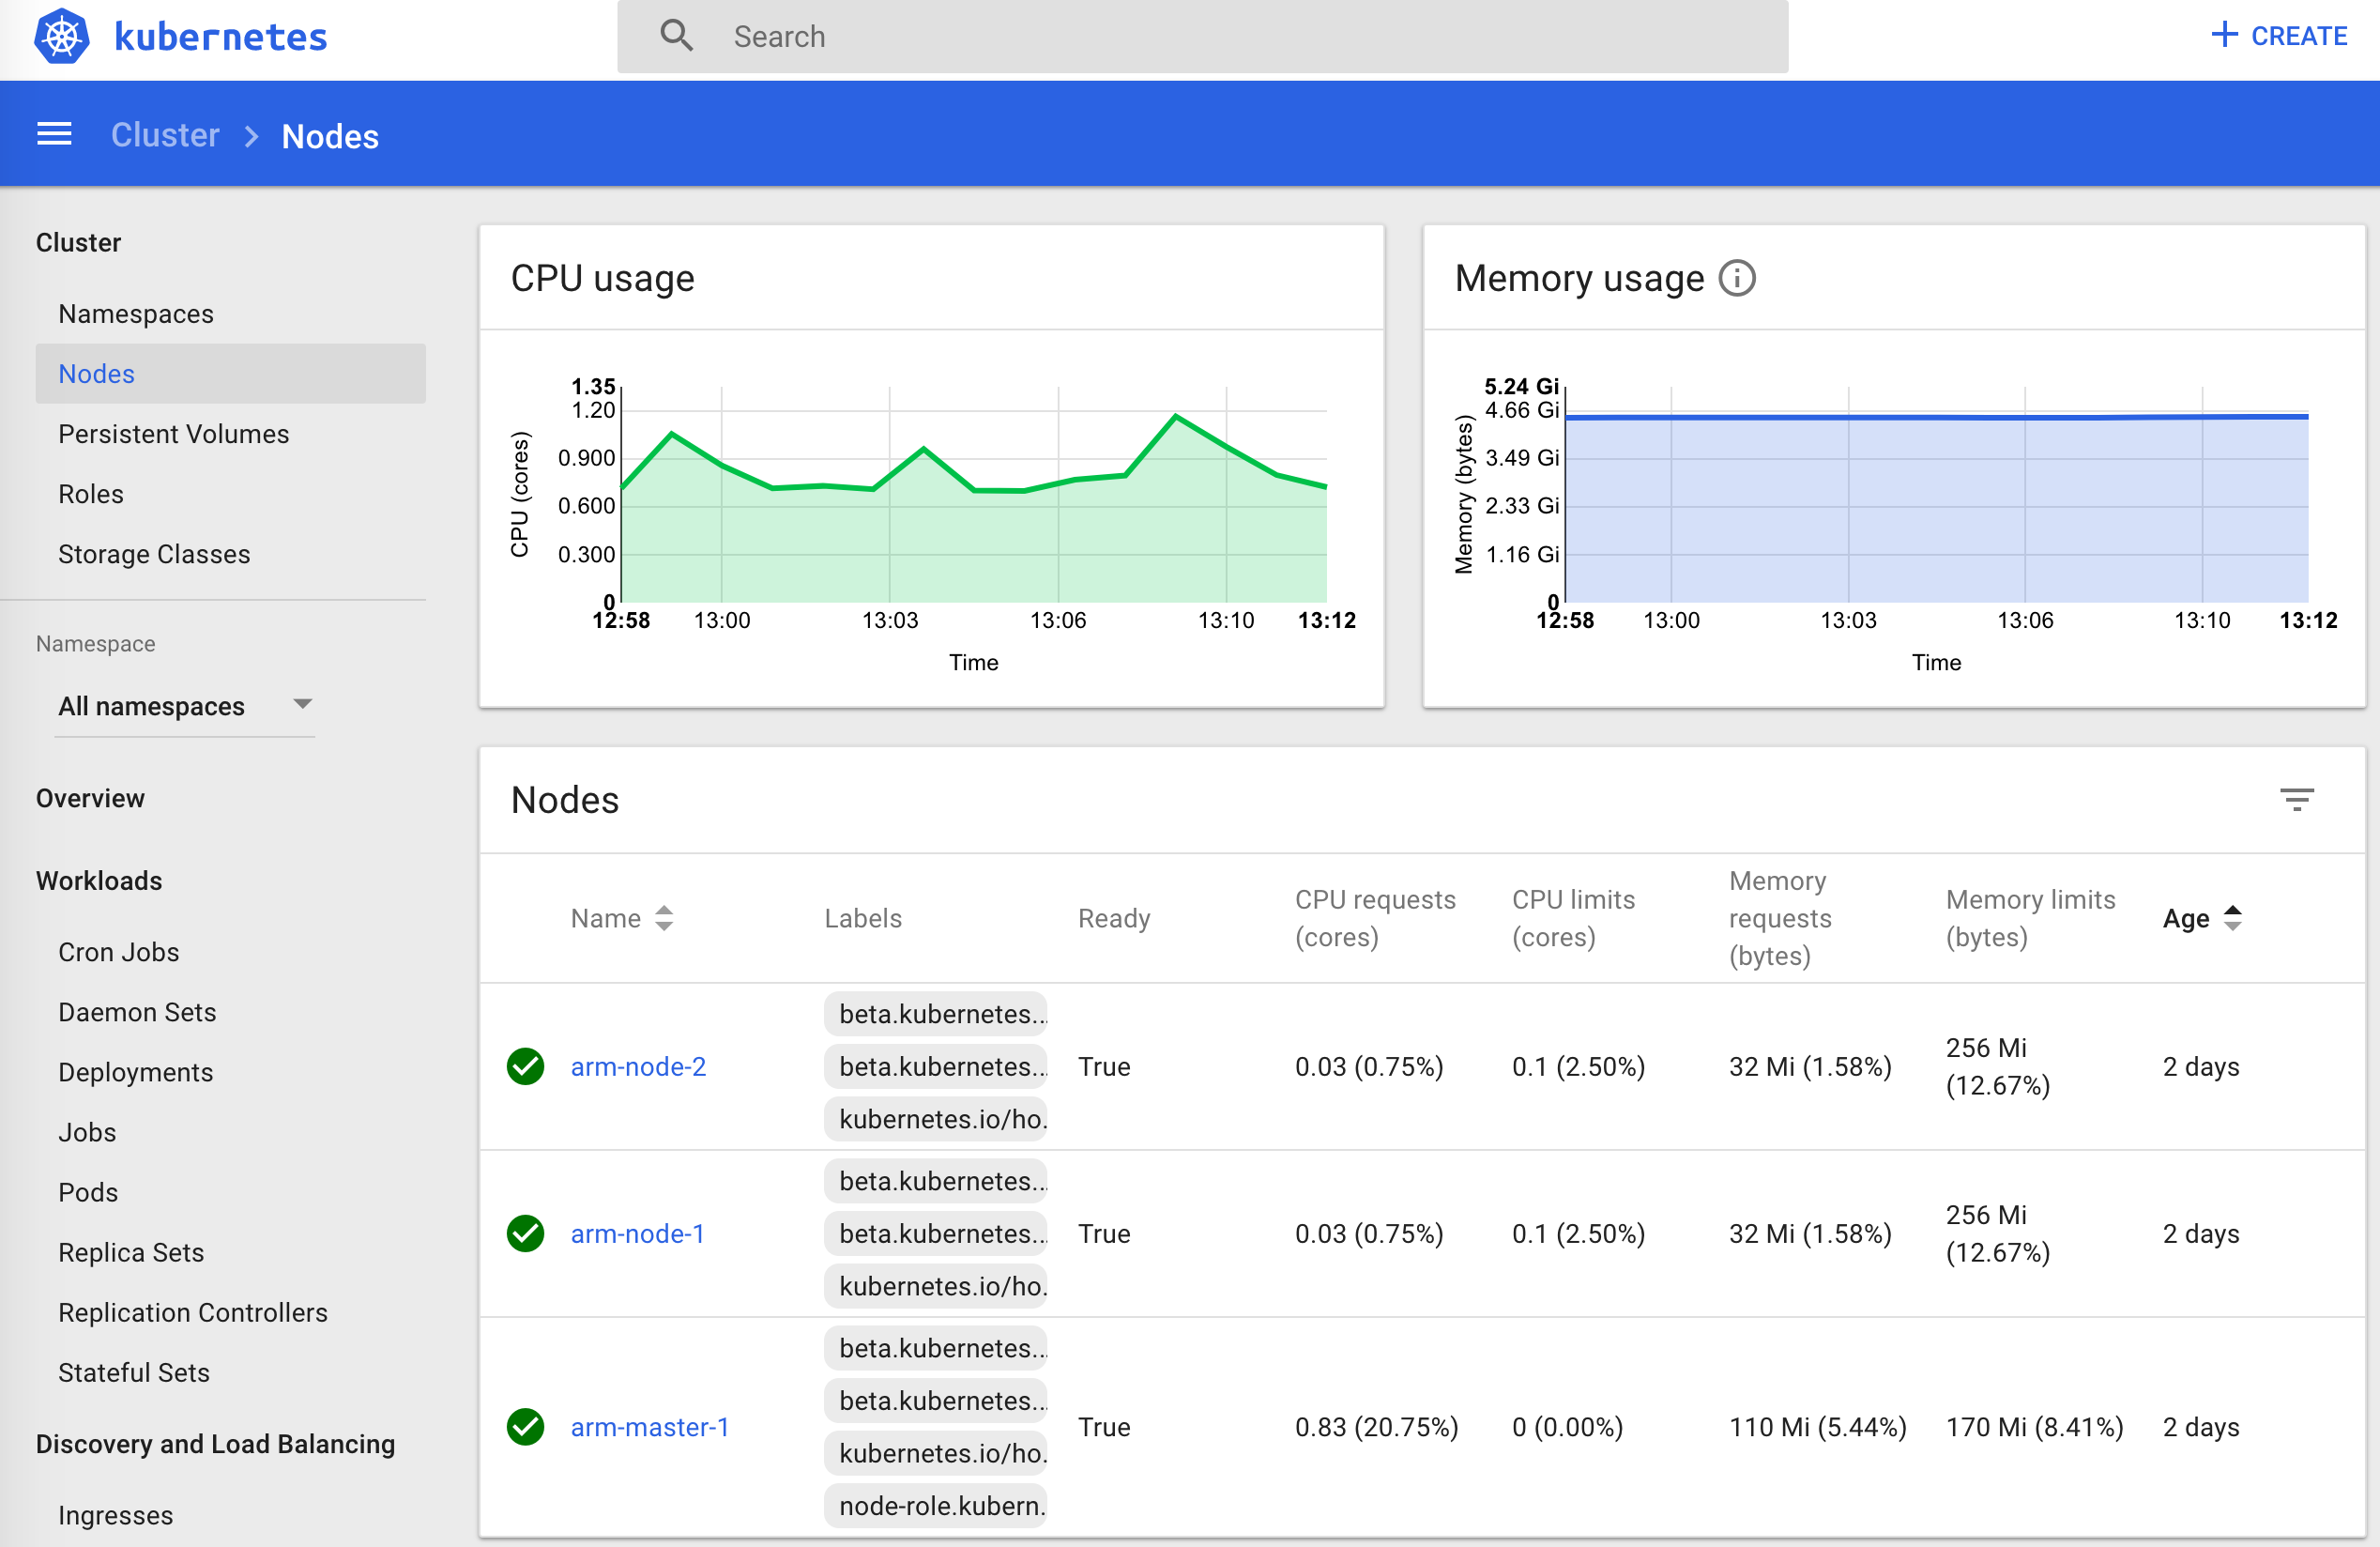Open Pods in sidebar
2380x1547 pixels.
coord(88,1191)
